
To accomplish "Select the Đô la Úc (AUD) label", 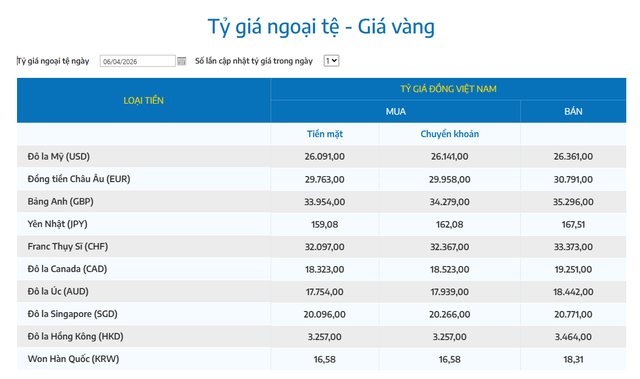I will tap(58, 291).
